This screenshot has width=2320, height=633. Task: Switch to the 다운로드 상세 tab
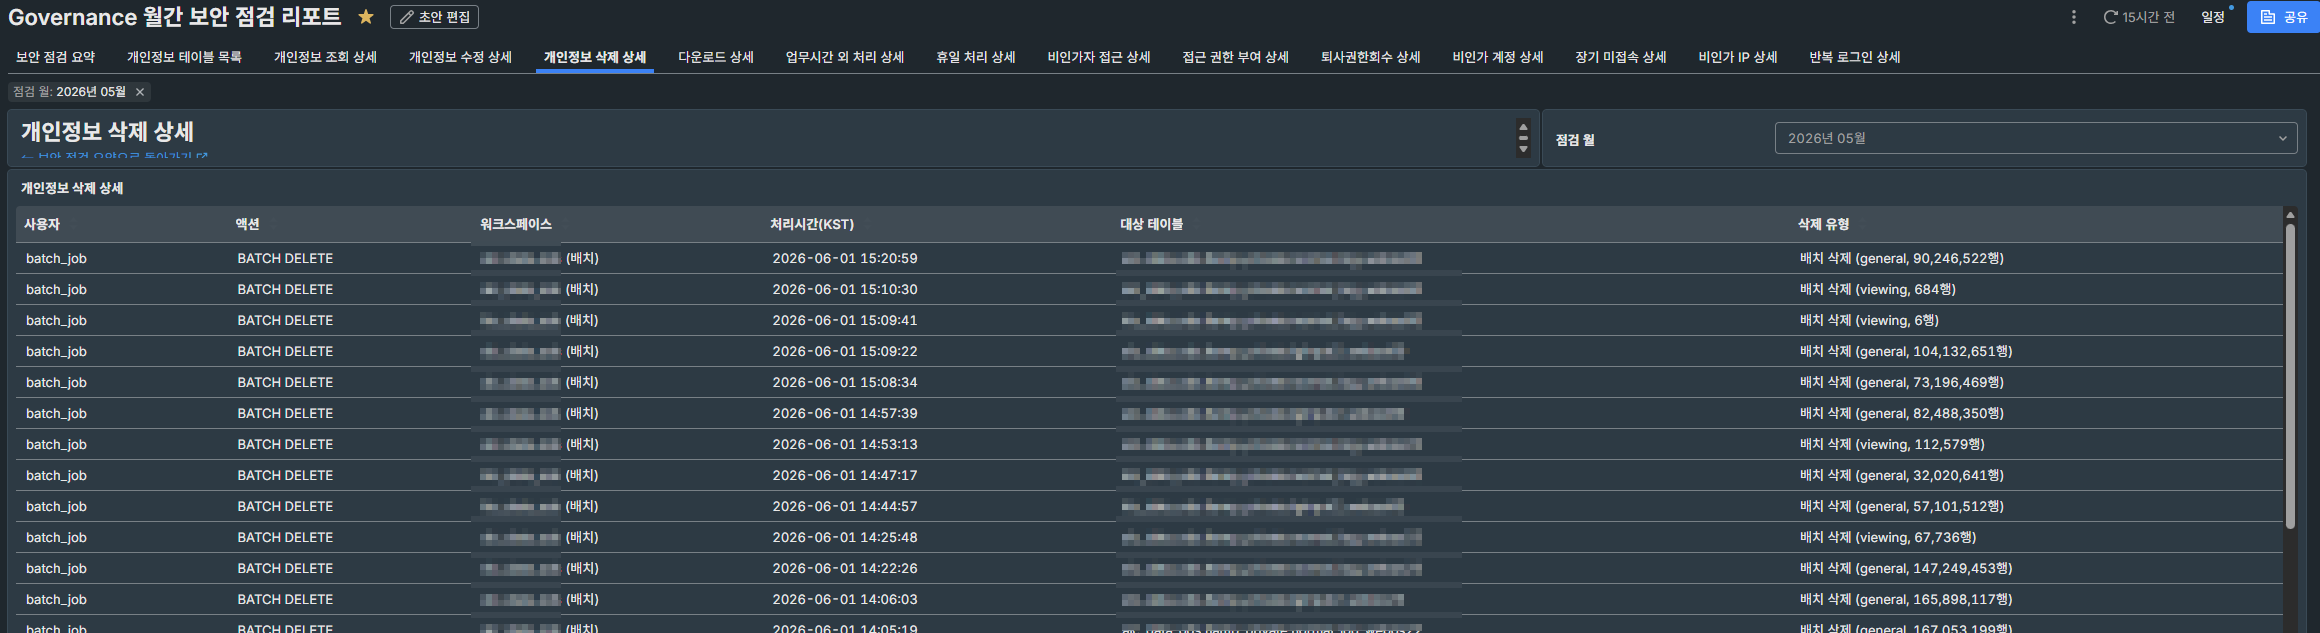[716, 57]
